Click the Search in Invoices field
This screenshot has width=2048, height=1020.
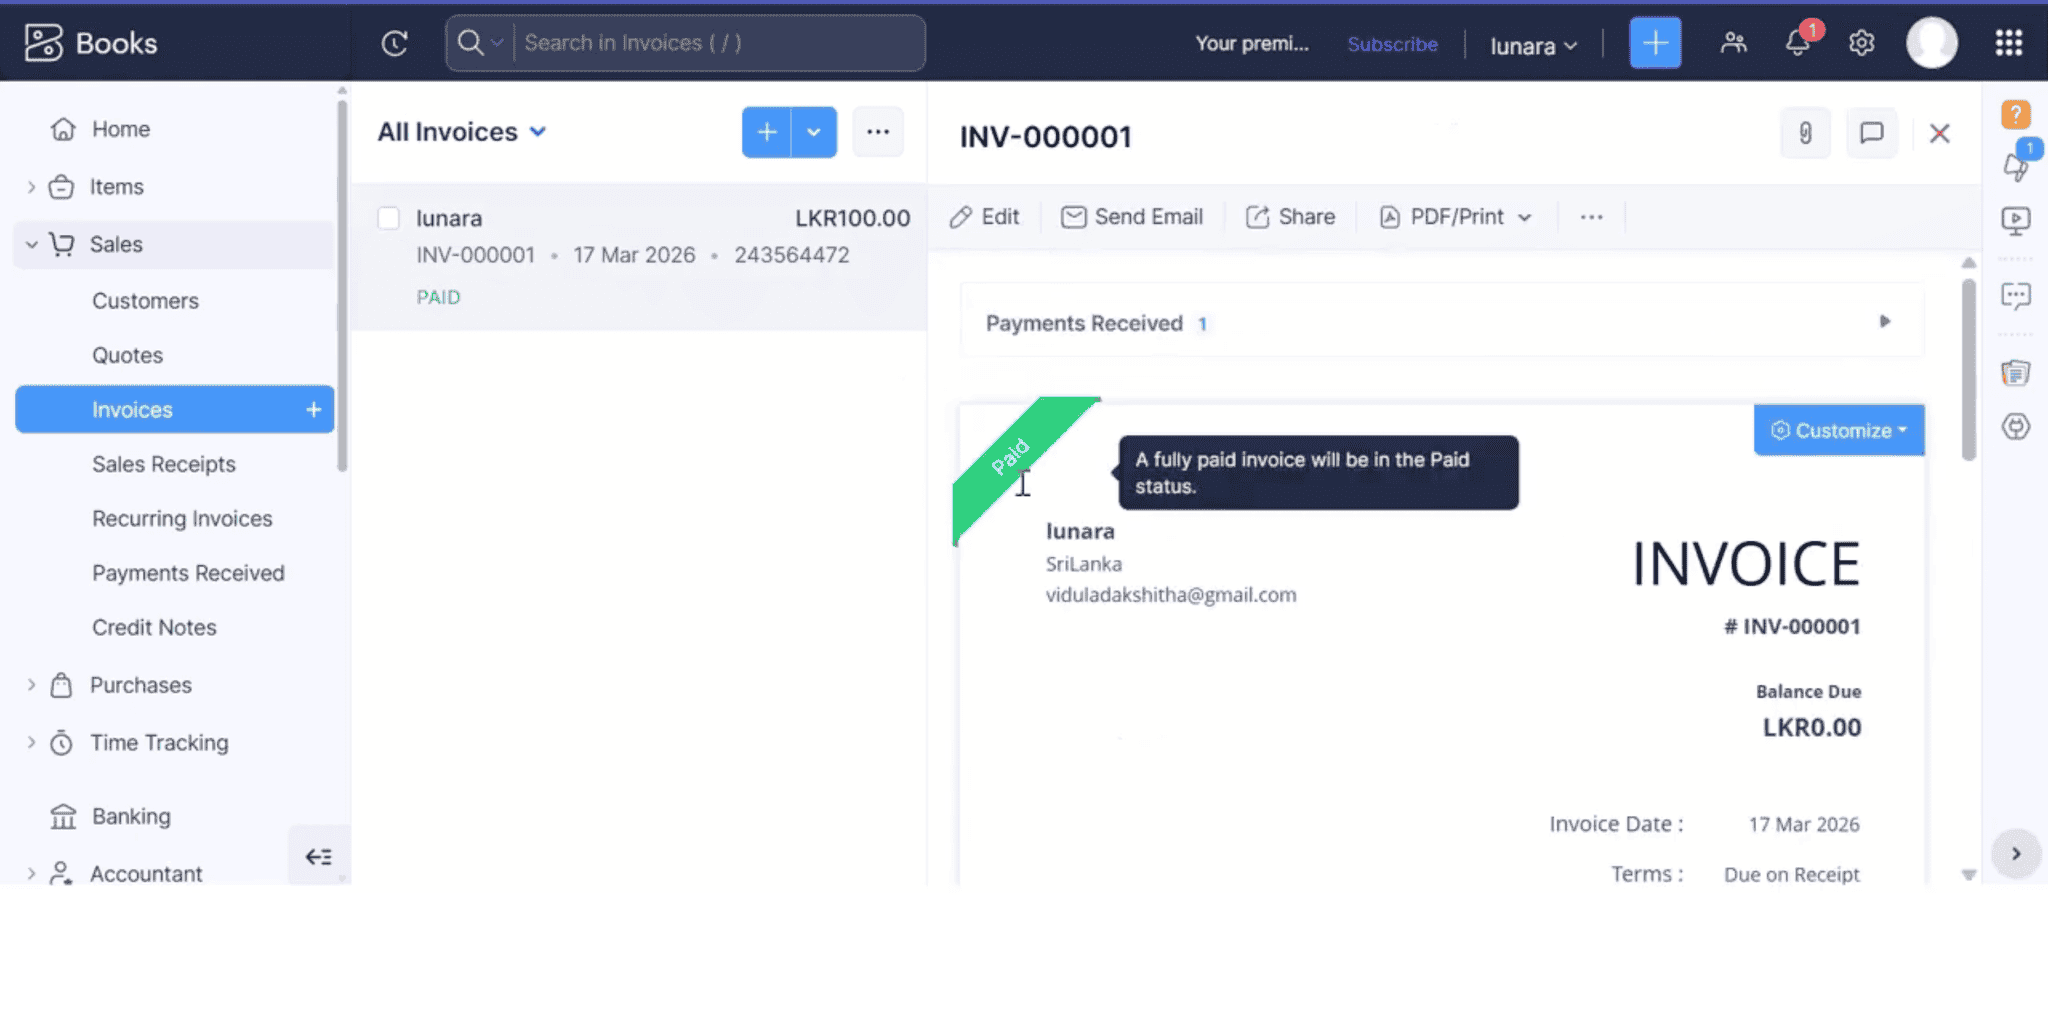[715, 43]
